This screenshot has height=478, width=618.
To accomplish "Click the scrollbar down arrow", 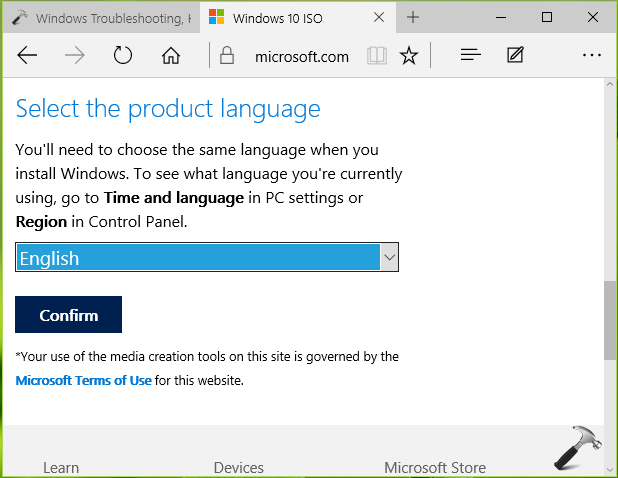I will (x=610, y=470).
